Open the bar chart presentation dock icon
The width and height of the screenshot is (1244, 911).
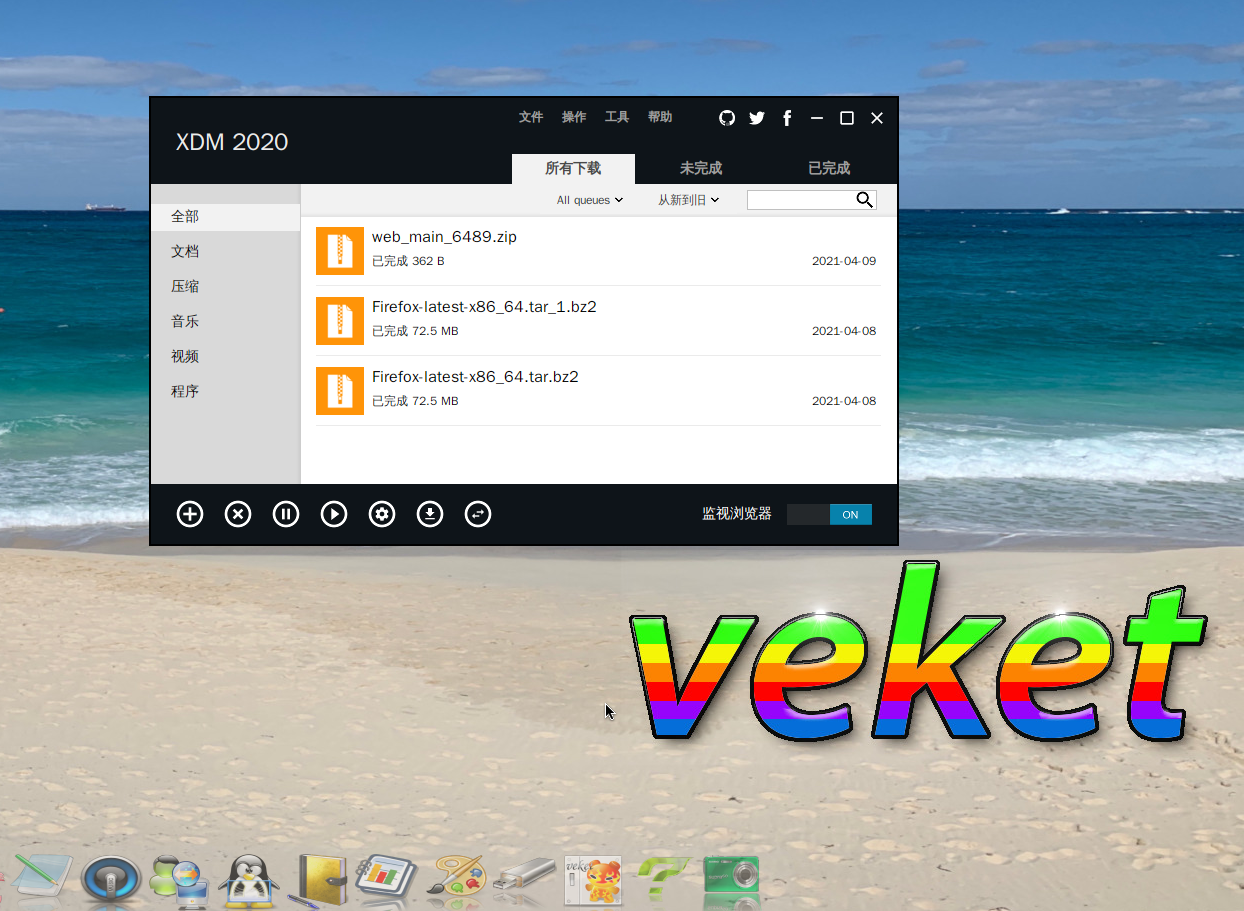point(386,879)
